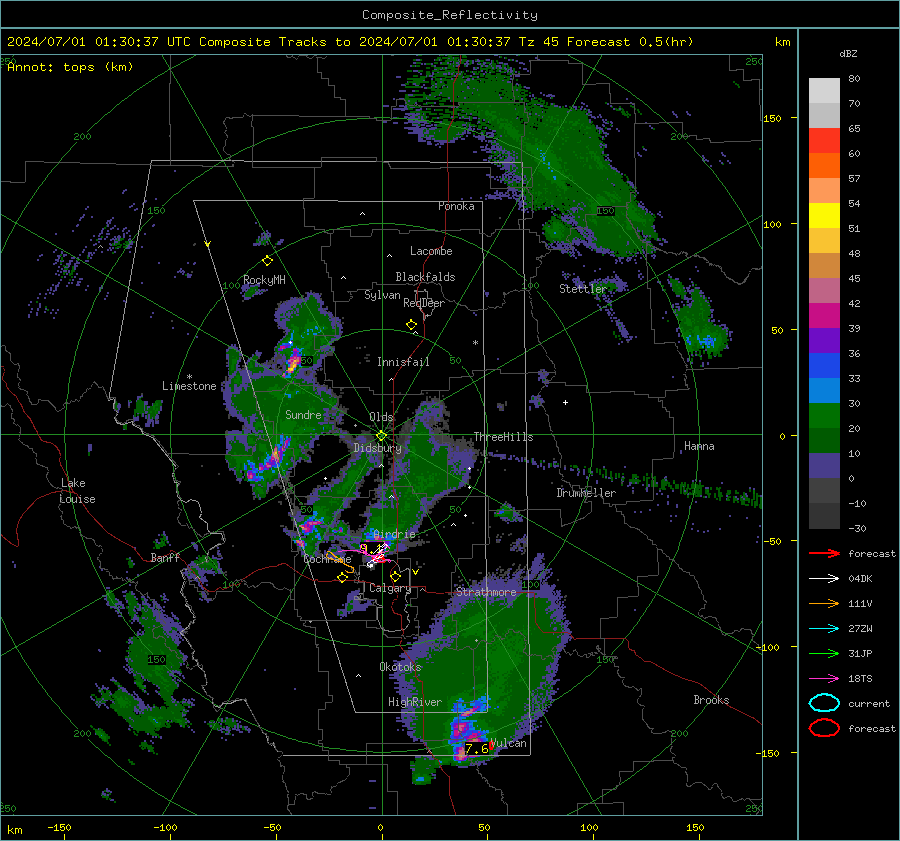Image resolution: width=900 pixels, height=841 pixels.
Task: Click the magenta swatch below 42 dBZ
Action: click(x=824, y=315)
